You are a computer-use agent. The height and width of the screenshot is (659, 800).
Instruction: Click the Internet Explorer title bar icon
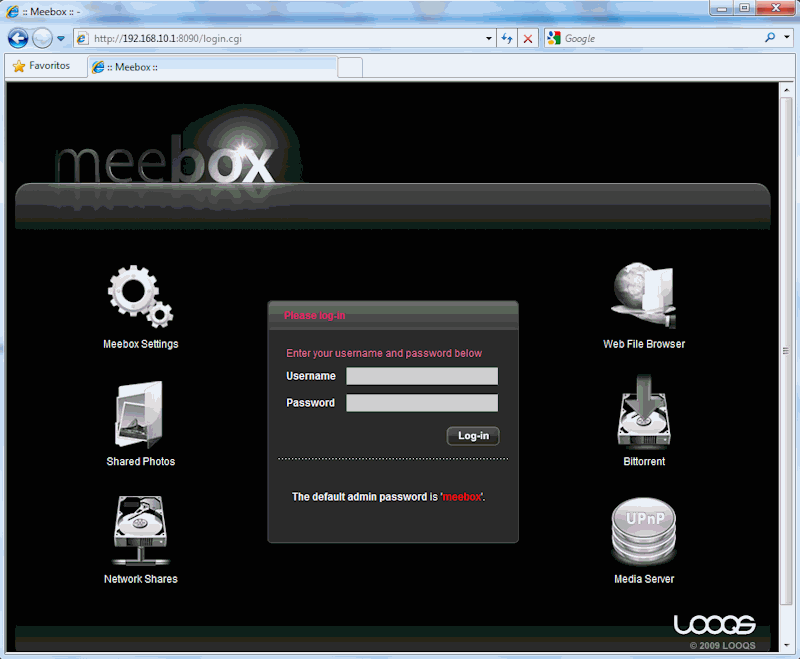click(x=12, y=11)
